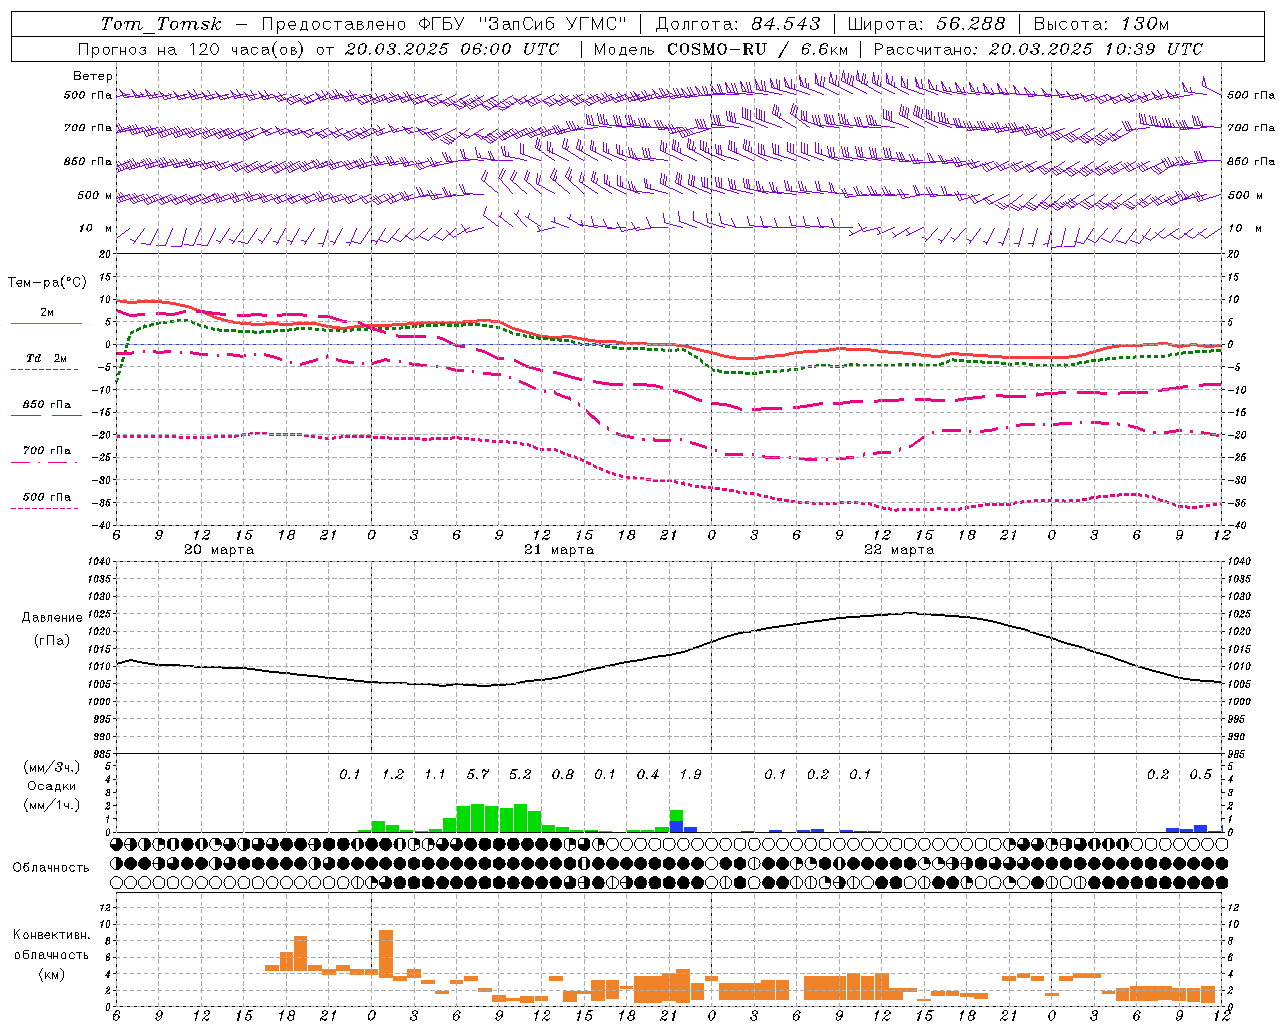Click the Ветер panel label

click(93, 76)
